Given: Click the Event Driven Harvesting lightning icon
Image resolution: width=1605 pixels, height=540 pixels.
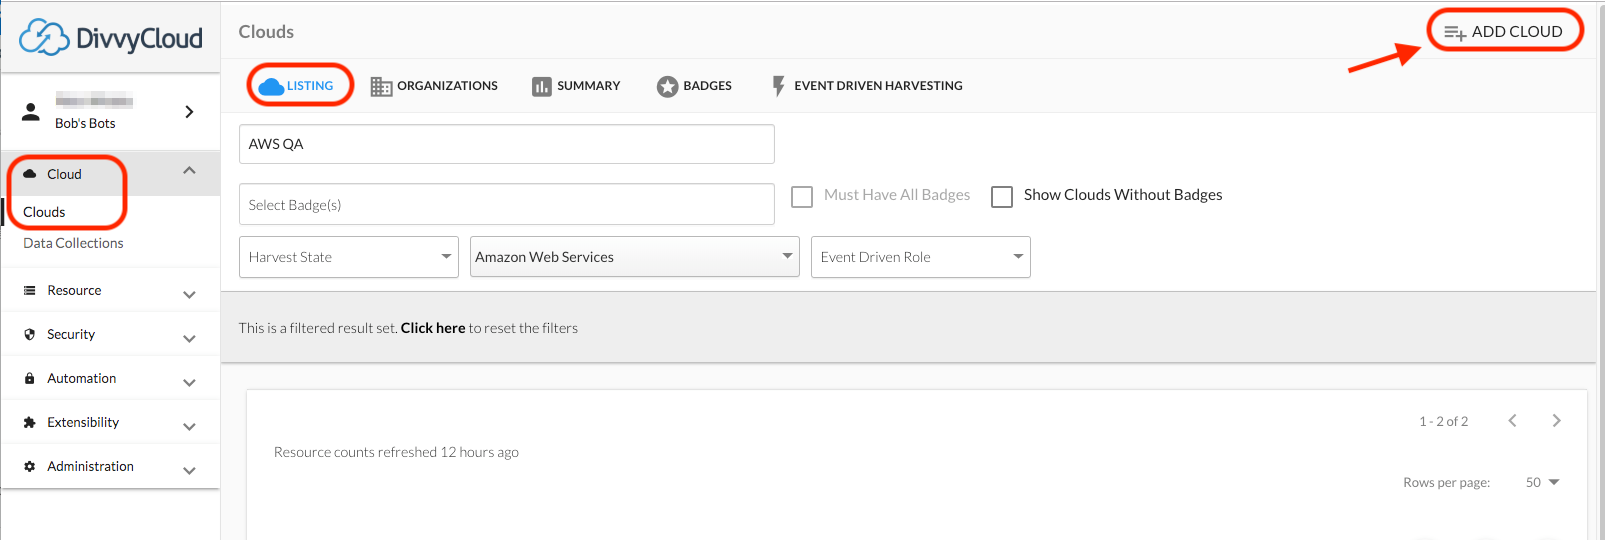Looking at the screenshot, I should (778, 86).
